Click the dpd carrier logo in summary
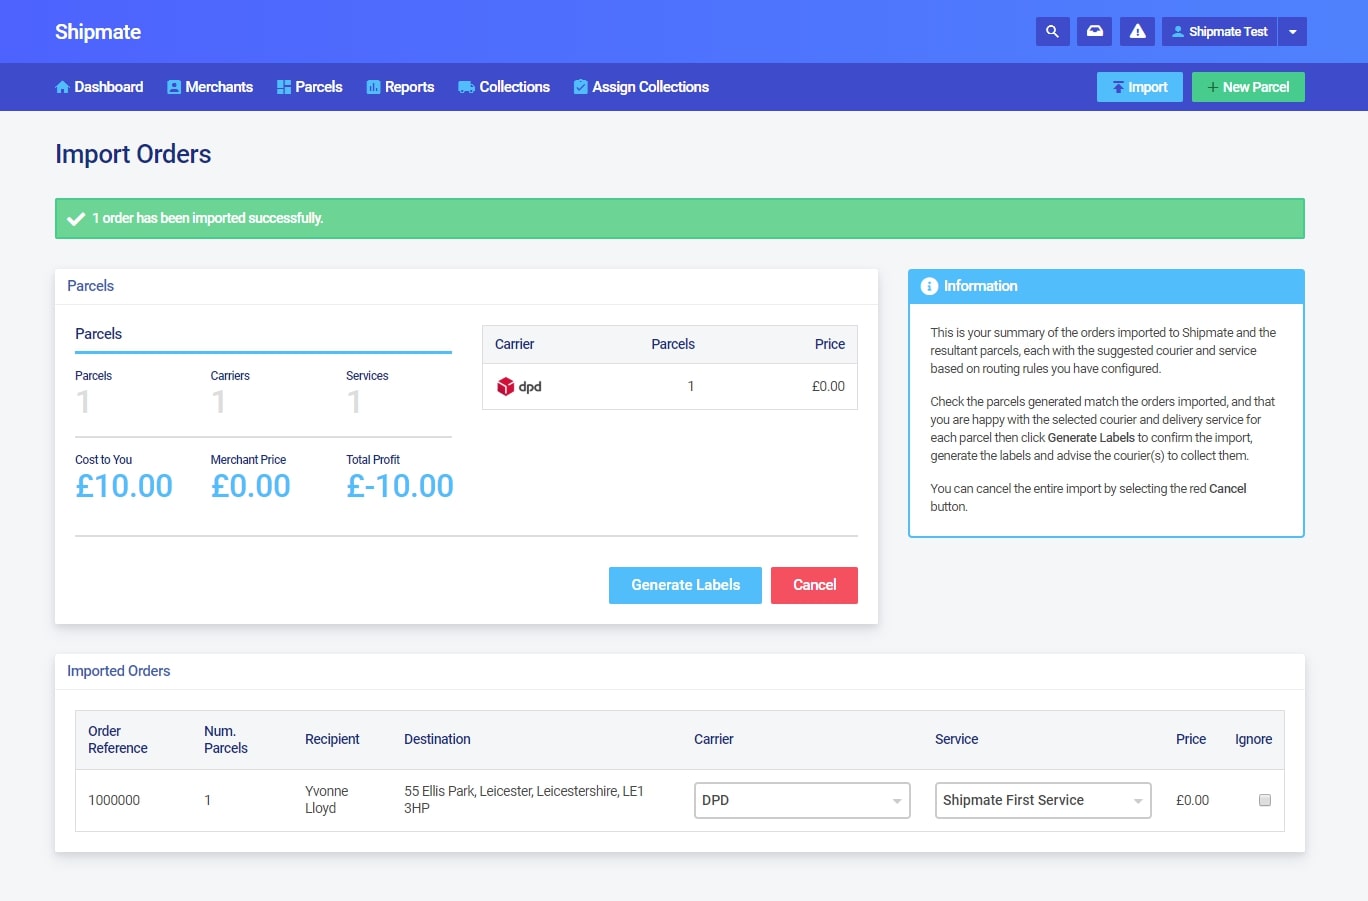The width and height of the screenshot is (1368, 901). click(519, 387)
